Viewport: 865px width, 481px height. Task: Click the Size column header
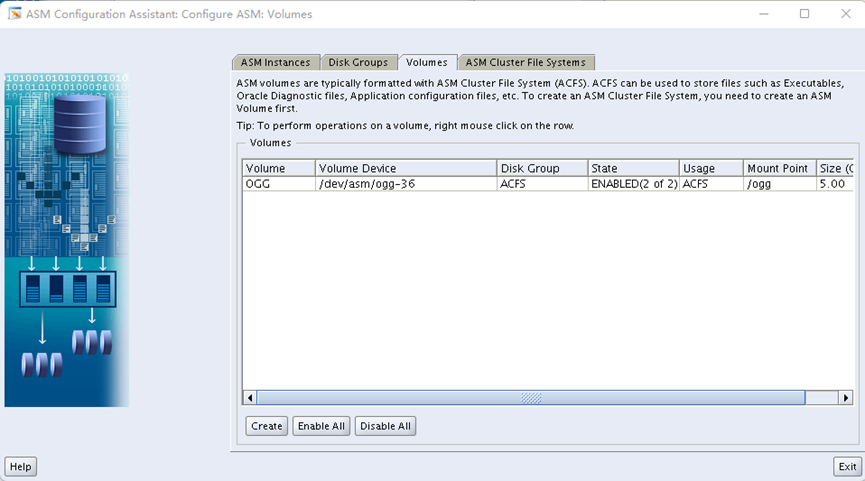(x=835, y=168)
